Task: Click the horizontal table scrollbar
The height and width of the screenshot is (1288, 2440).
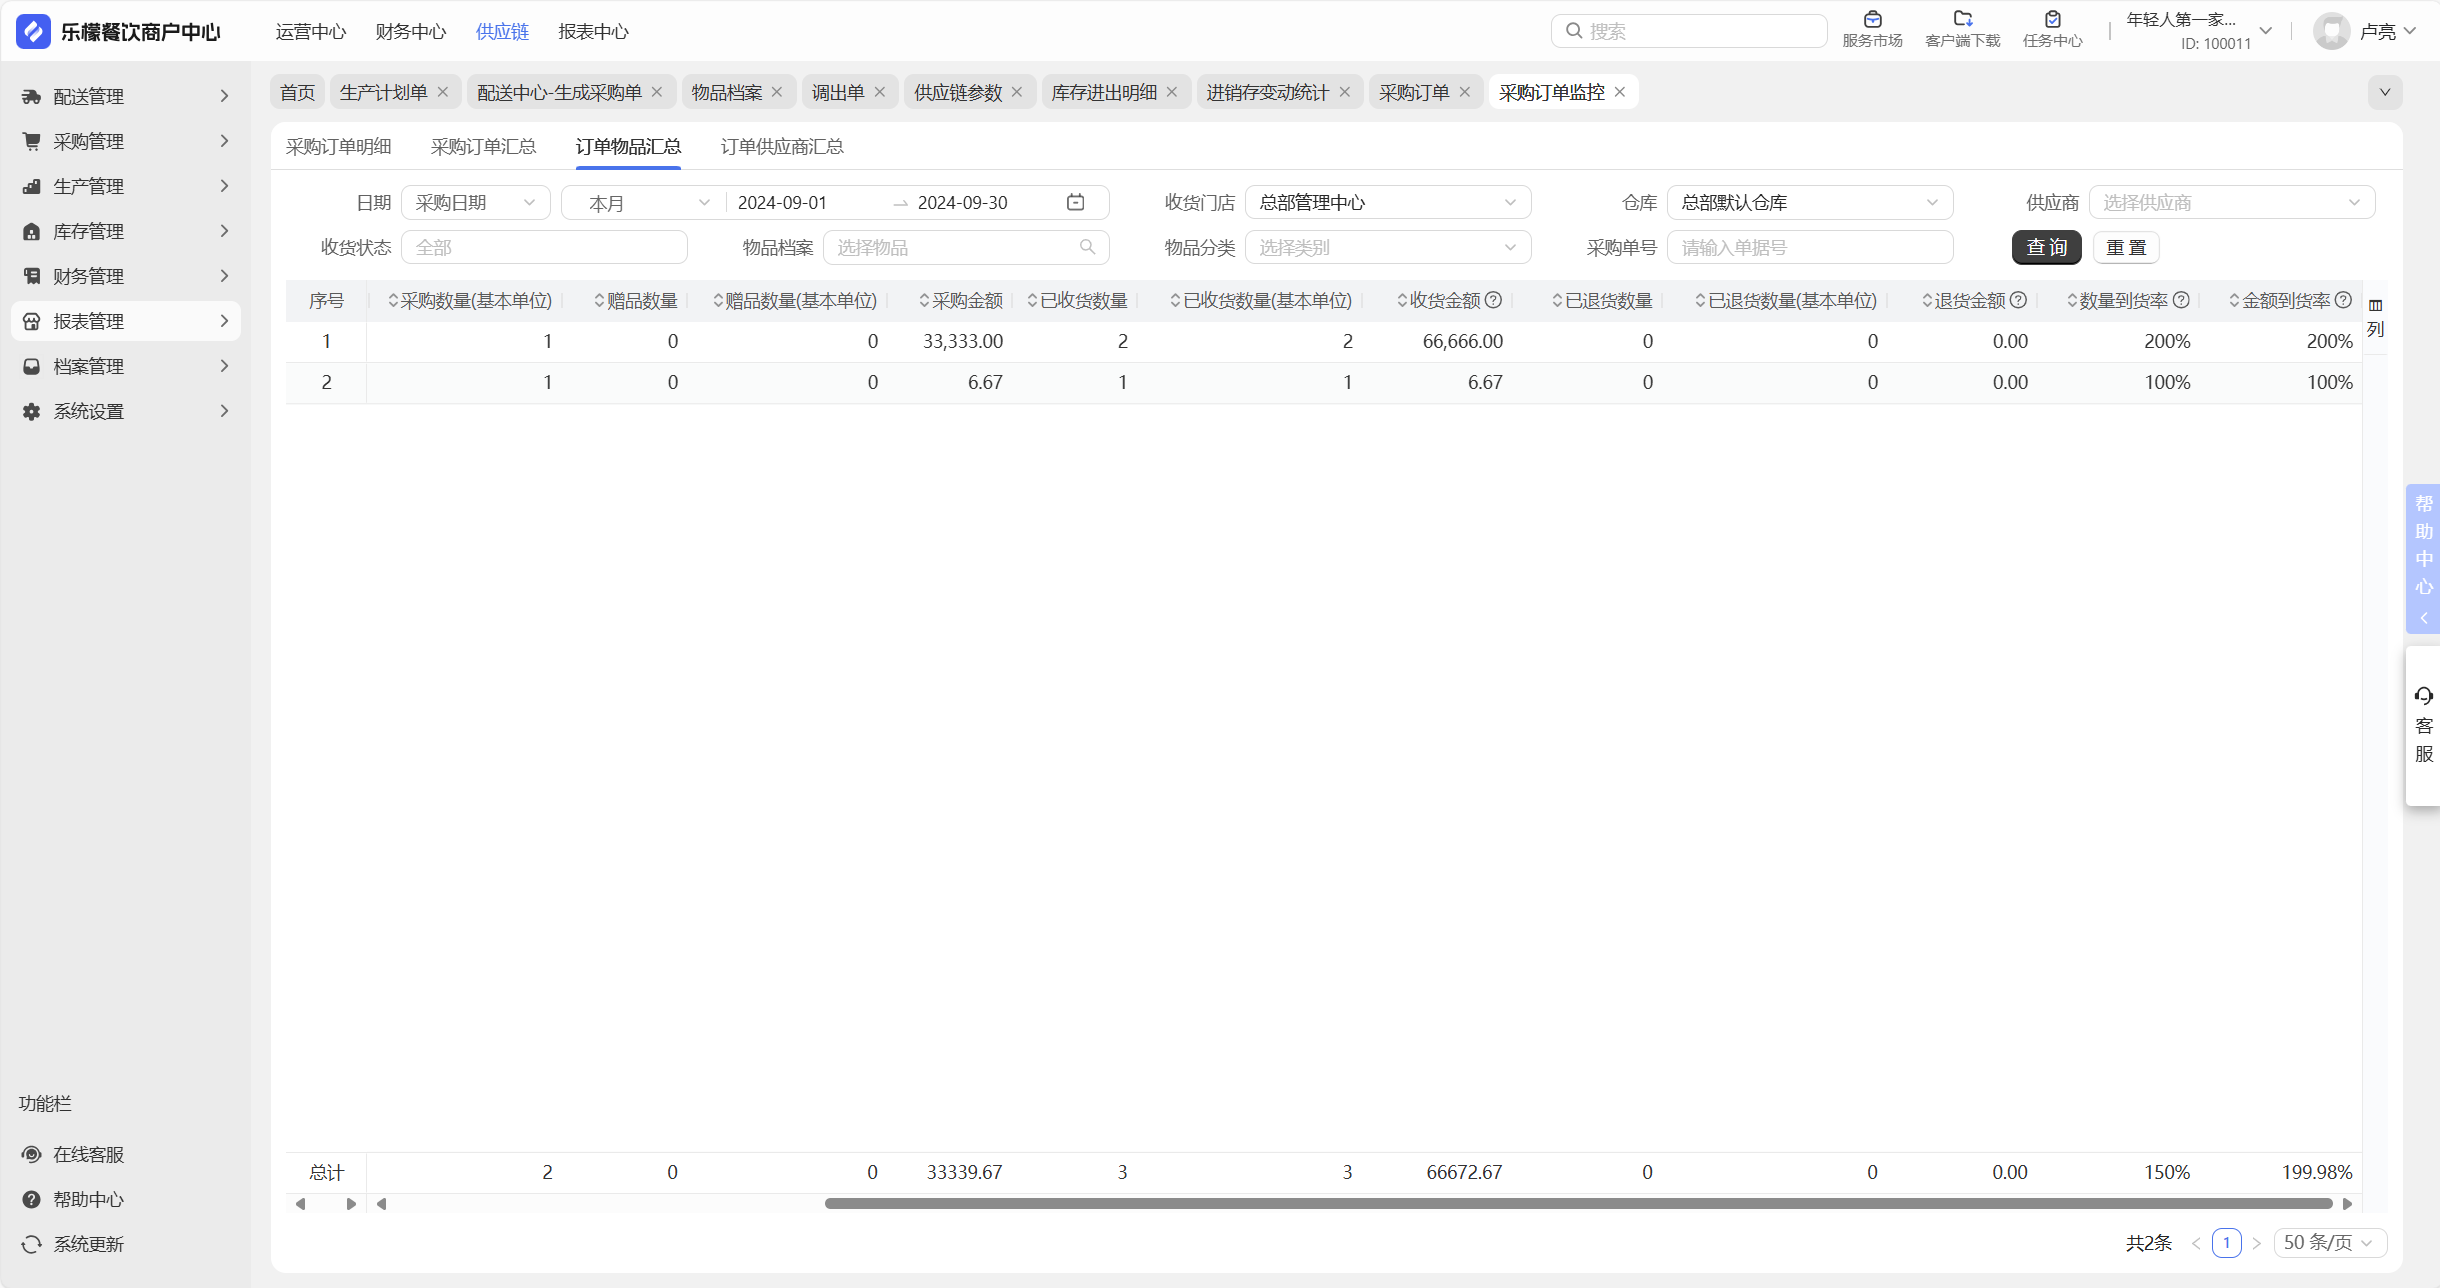Action: click(x=1578, y=1203)
